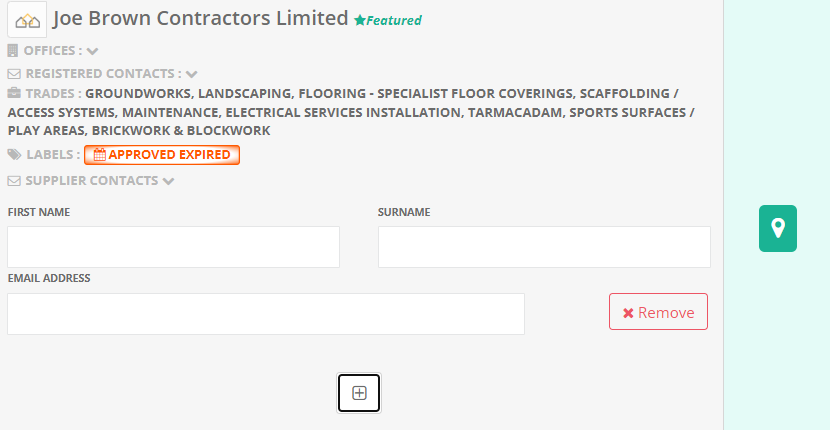The height and width of the screenshot is (430, 830).
Task: Open Joe Brown Contractors Limited company name
Action: (200, 19)
